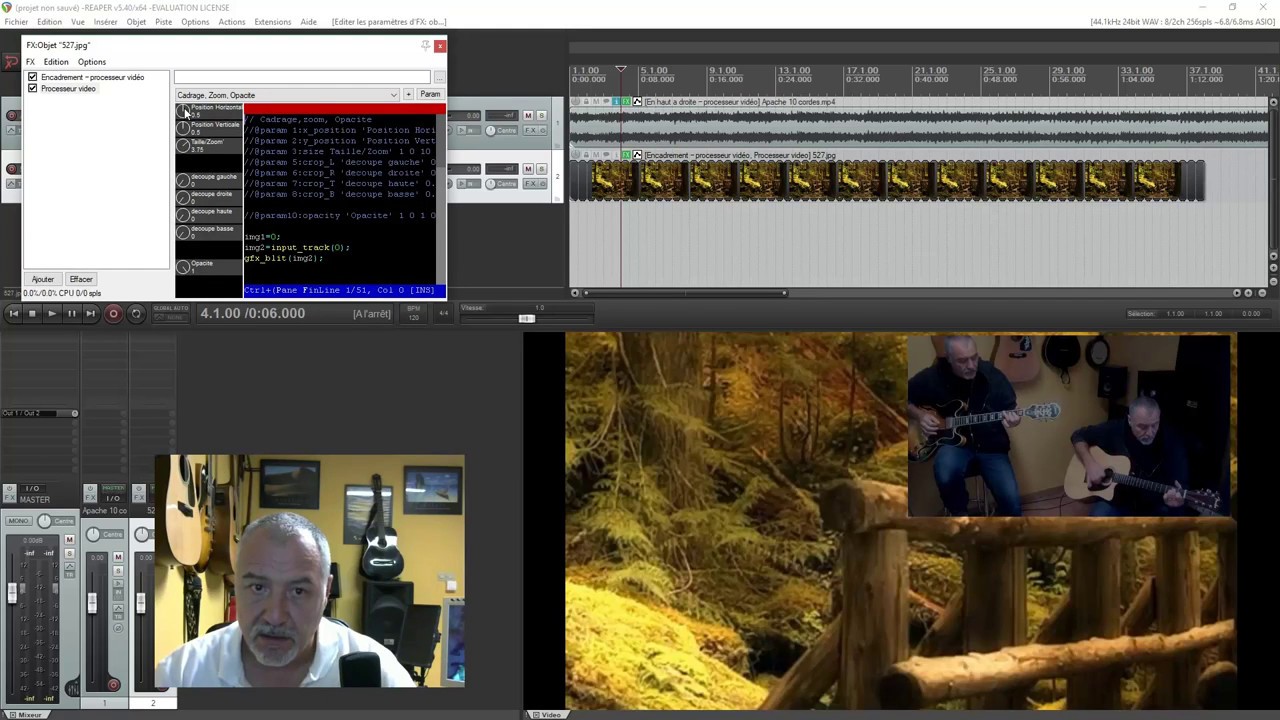
Task: Open the Edition menu in FX window
Action: (56, 62)
